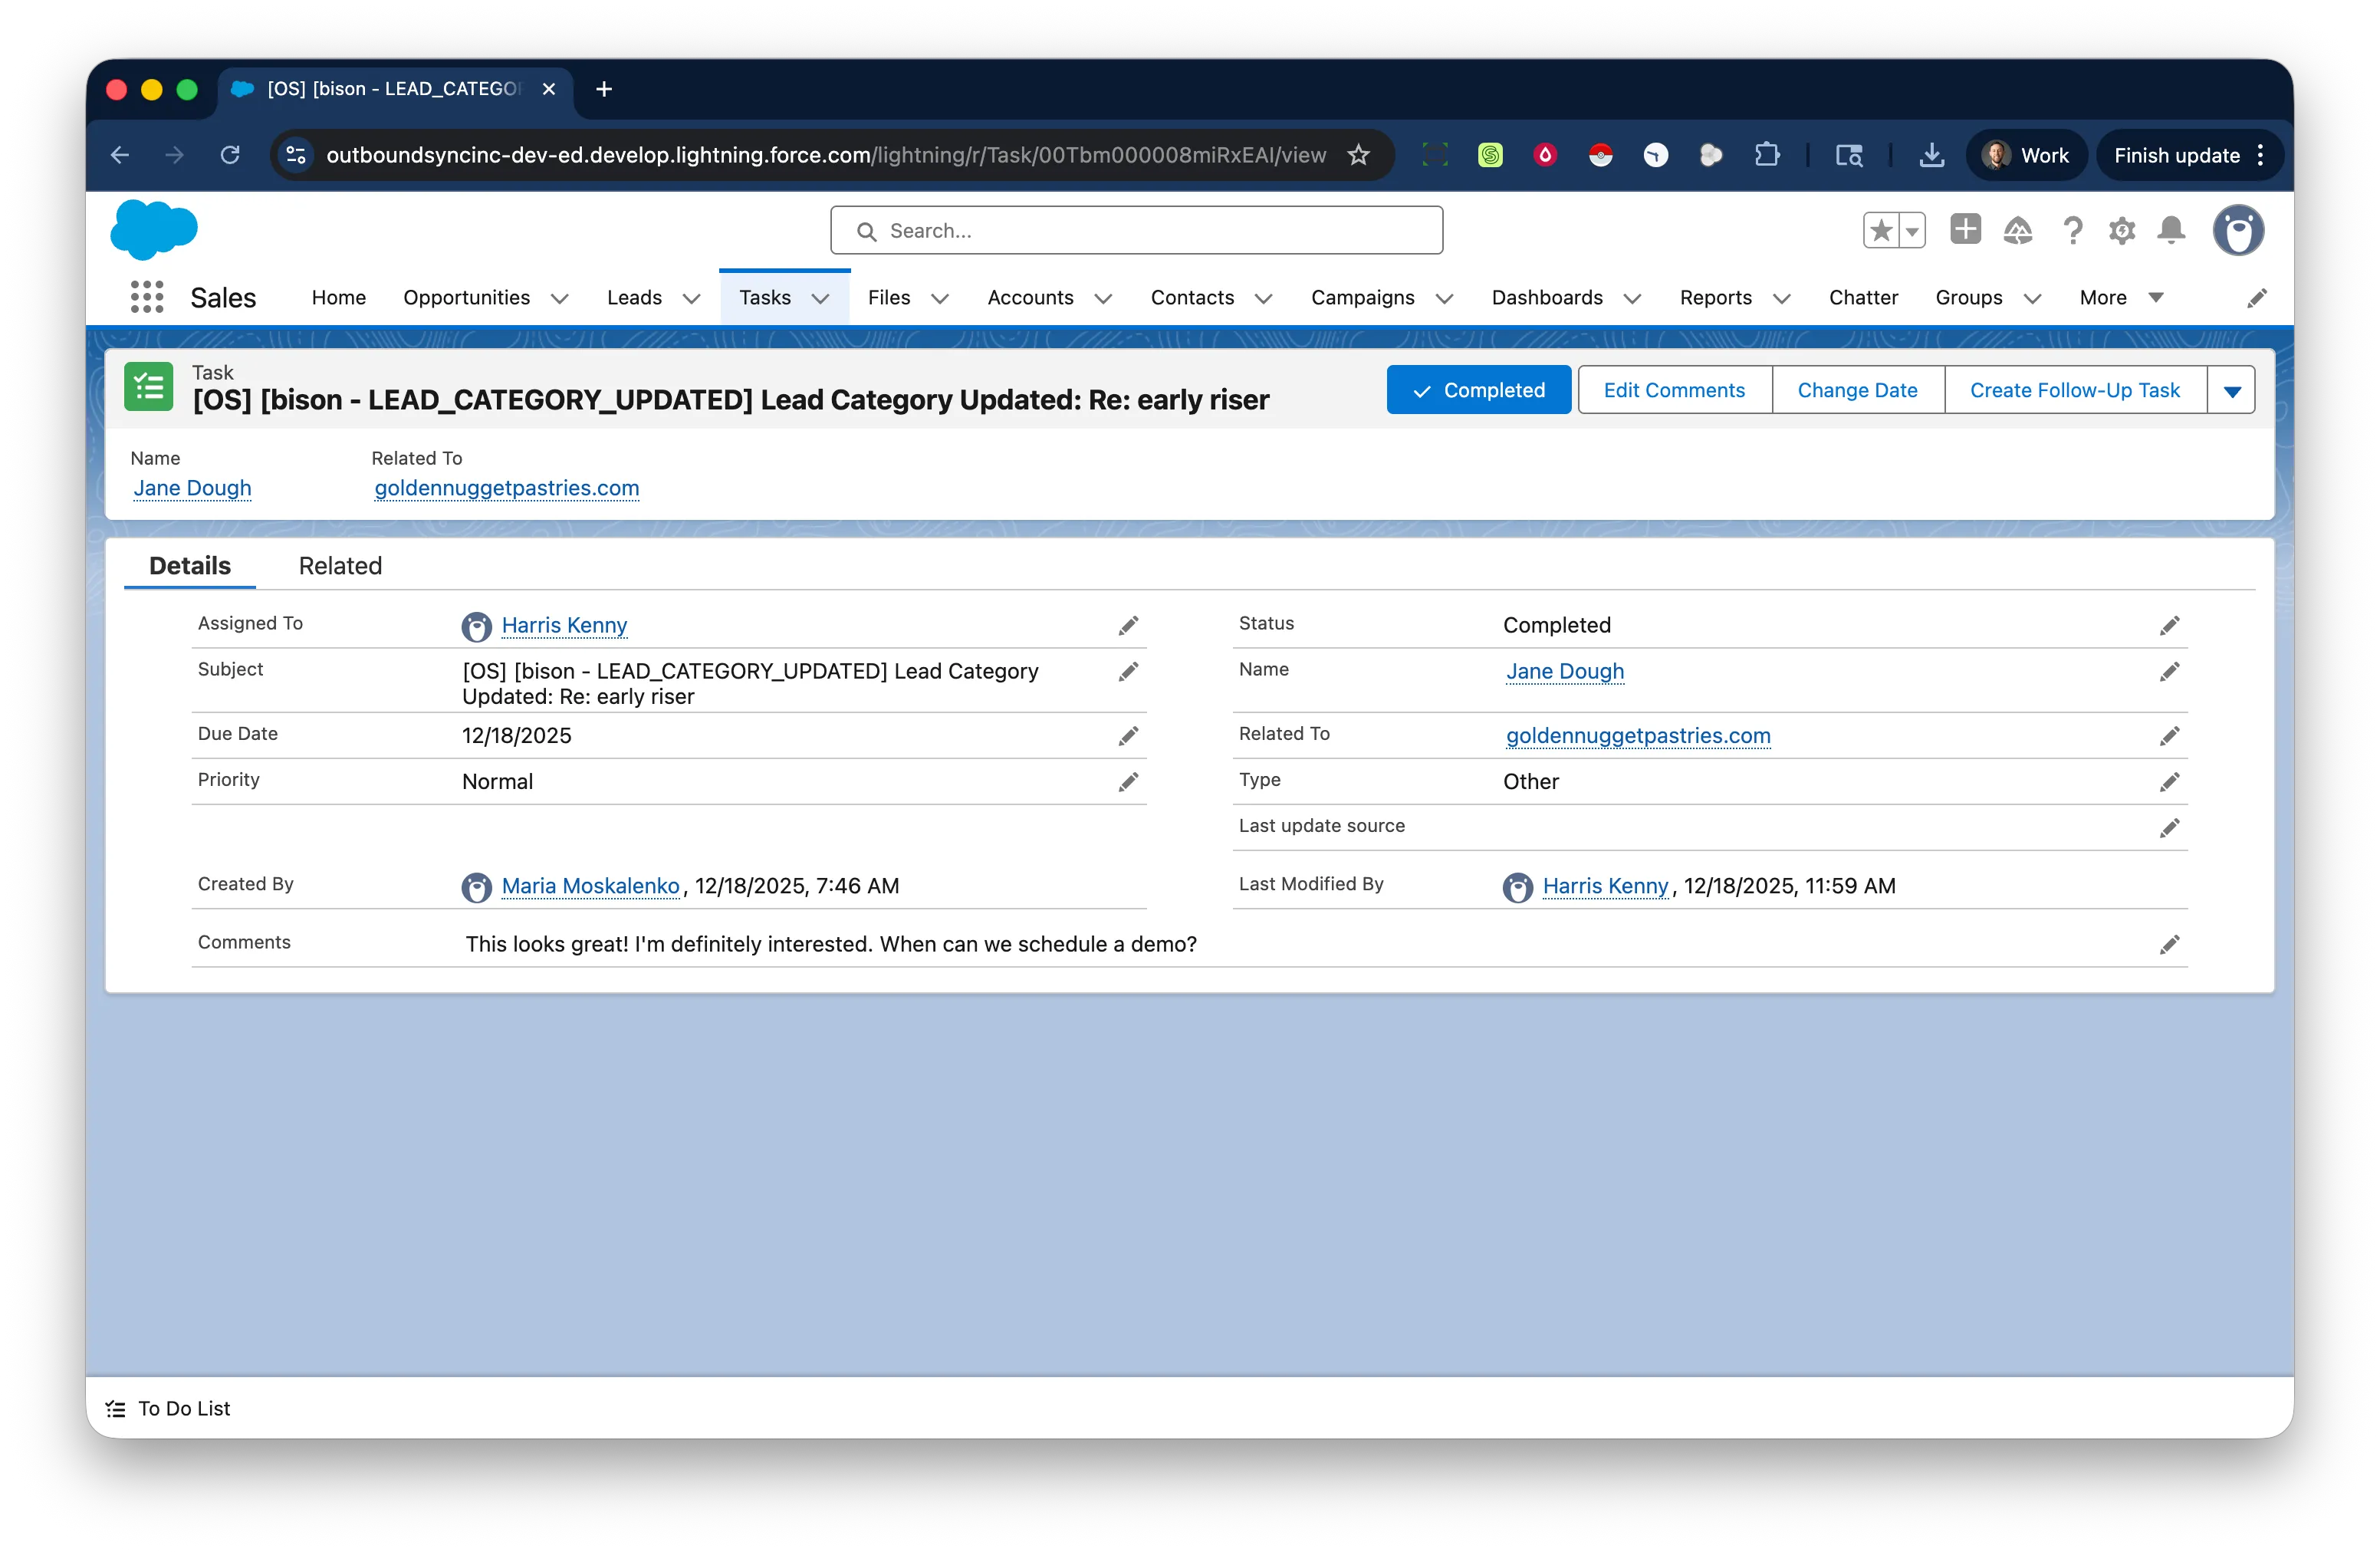Screen dimensions: 2380x1552
Task: Open your profile avatar in the header
Action: [x=2238, y=230]
